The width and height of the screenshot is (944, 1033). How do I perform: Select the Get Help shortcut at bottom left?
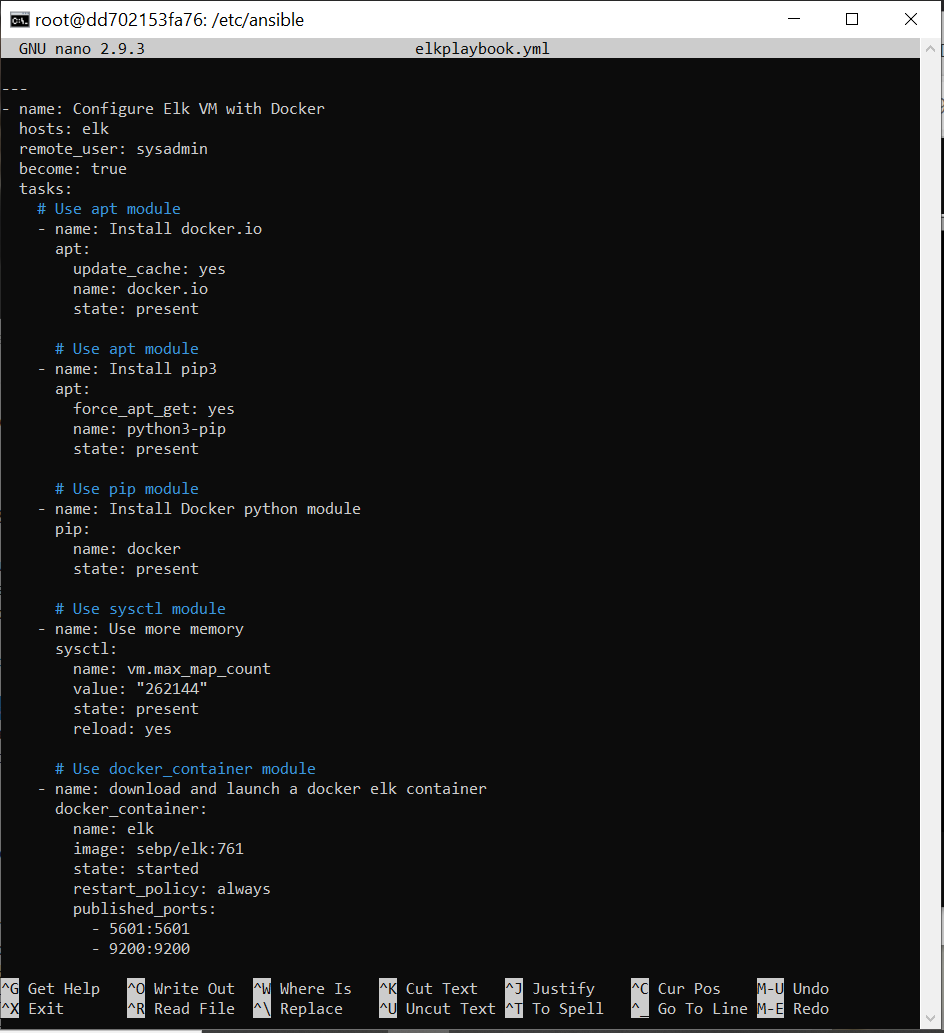[62, 988]
